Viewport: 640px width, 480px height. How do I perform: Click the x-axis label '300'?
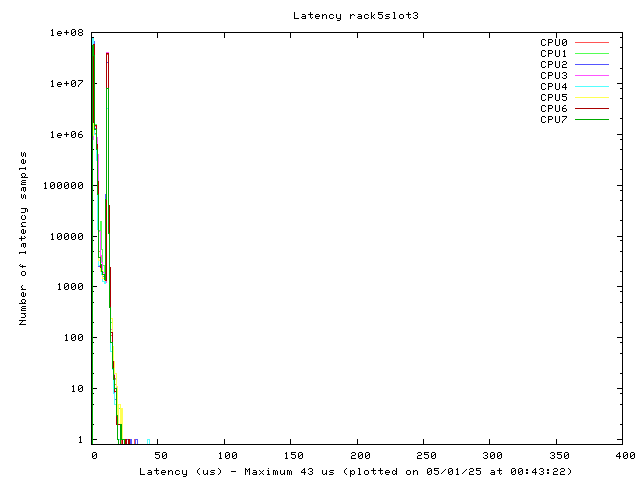click(x=493, y=456)
